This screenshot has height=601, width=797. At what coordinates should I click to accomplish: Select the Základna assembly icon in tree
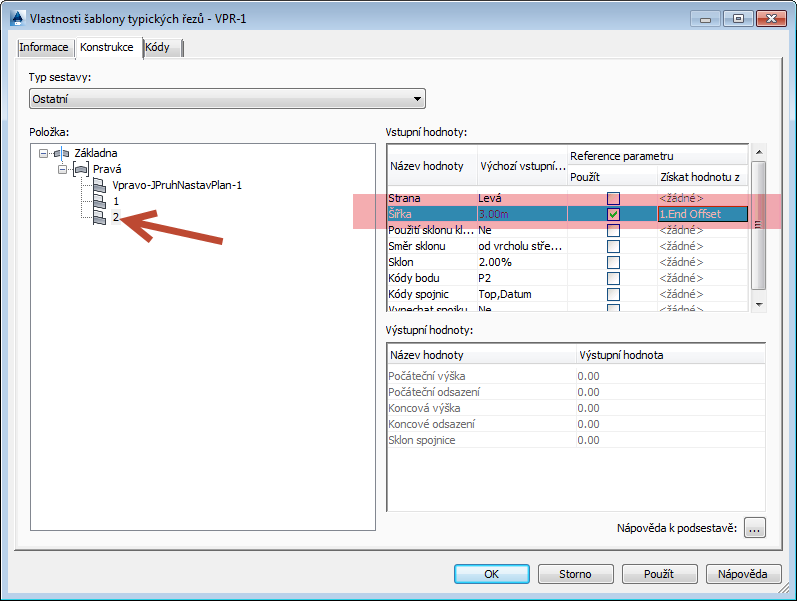(x=61, y=154)
